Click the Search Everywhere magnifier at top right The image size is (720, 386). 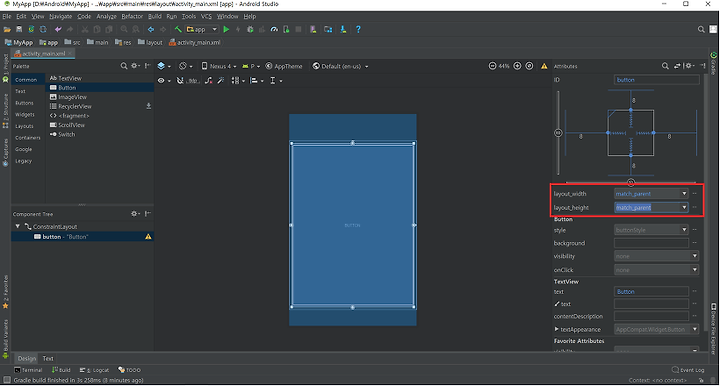click(x=701, y=29)
